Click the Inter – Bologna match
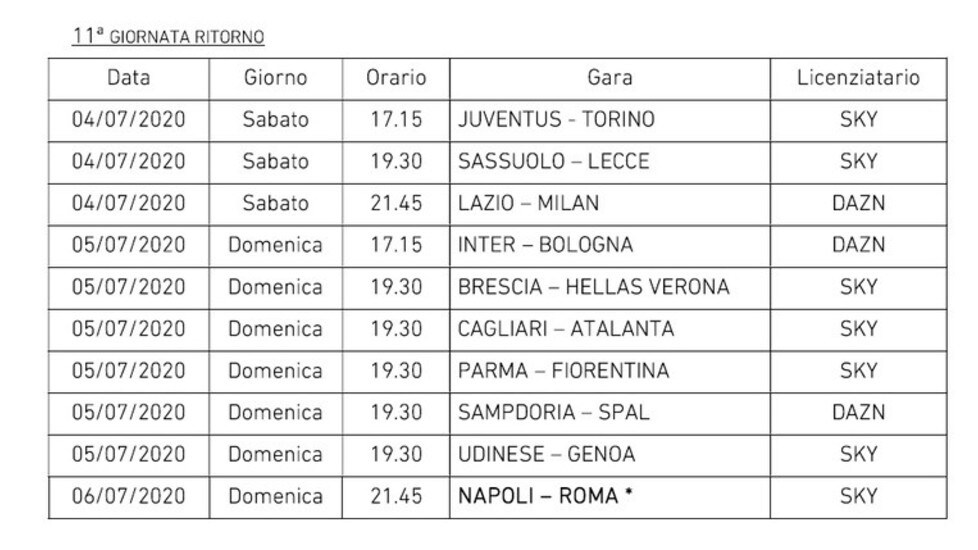This screenshot has height=550, width=978. pyautogui.click(x=545, y=245)
